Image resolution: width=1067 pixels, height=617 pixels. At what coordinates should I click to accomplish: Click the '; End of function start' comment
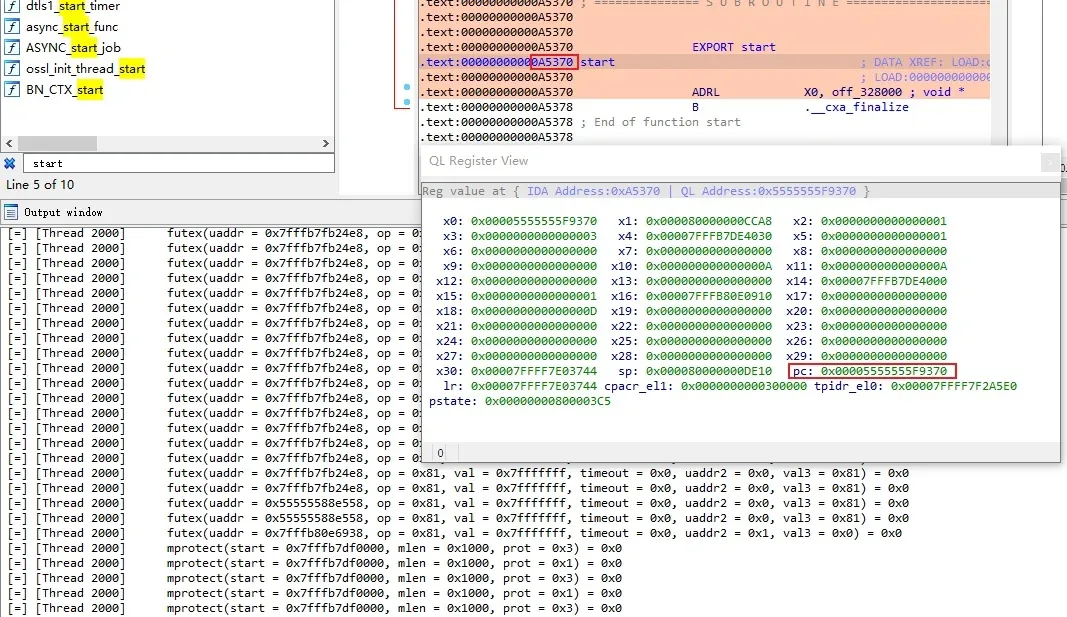[x=660, y=122]
